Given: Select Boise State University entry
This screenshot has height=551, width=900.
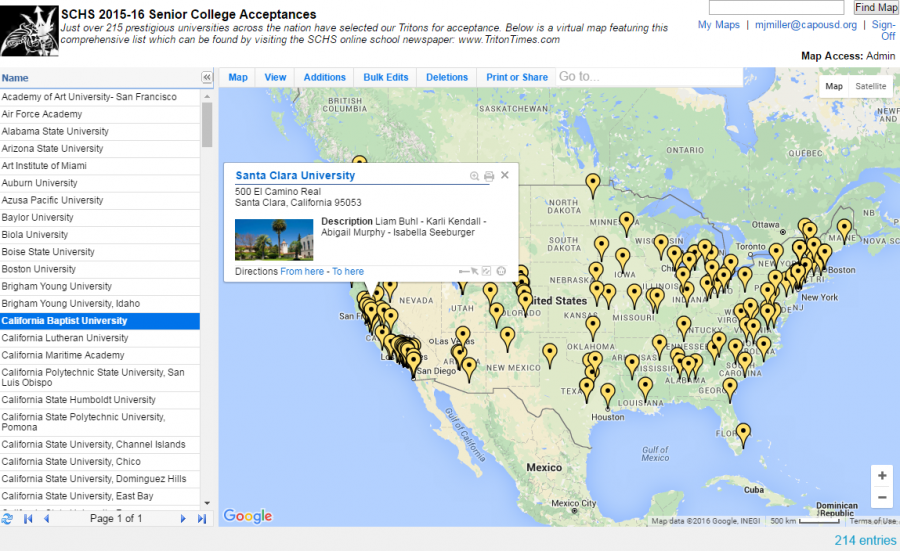Looking at the screenshot, I should click(x=100, y=252).
